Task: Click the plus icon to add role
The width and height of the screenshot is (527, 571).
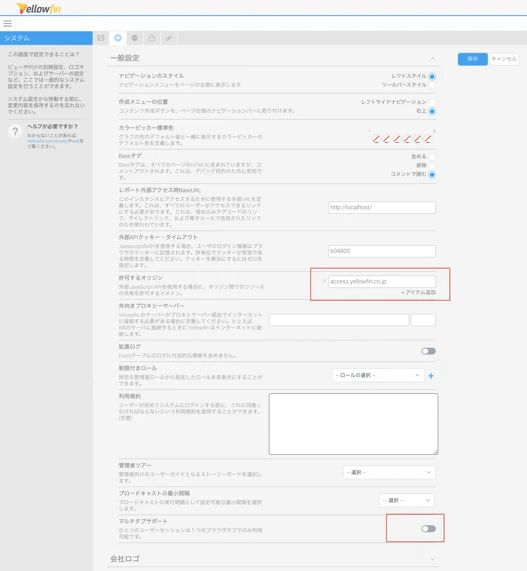Action: tap(431, 376)
